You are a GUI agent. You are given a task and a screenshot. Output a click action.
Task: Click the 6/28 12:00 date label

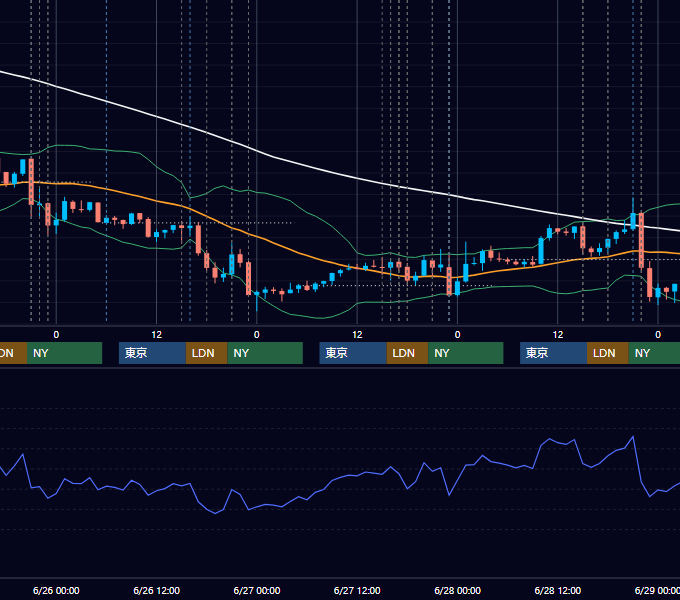558,590
